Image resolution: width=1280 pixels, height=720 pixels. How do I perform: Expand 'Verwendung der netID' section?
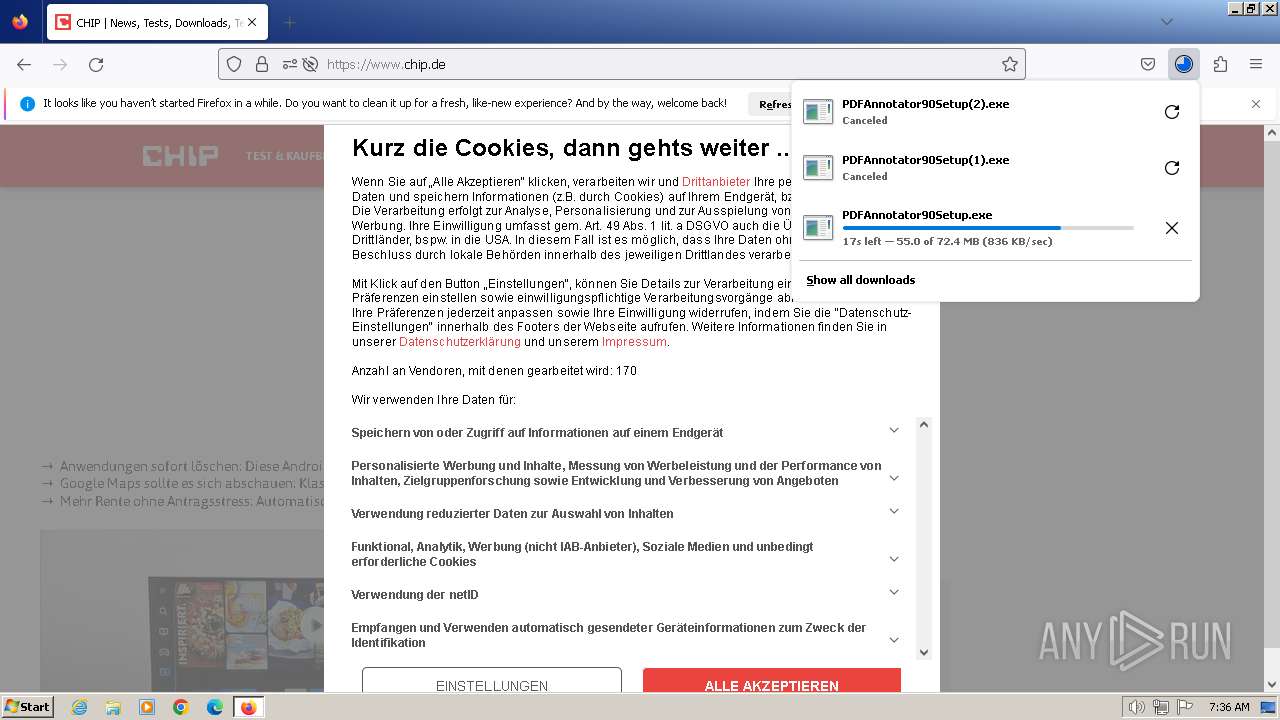(894, 592)
